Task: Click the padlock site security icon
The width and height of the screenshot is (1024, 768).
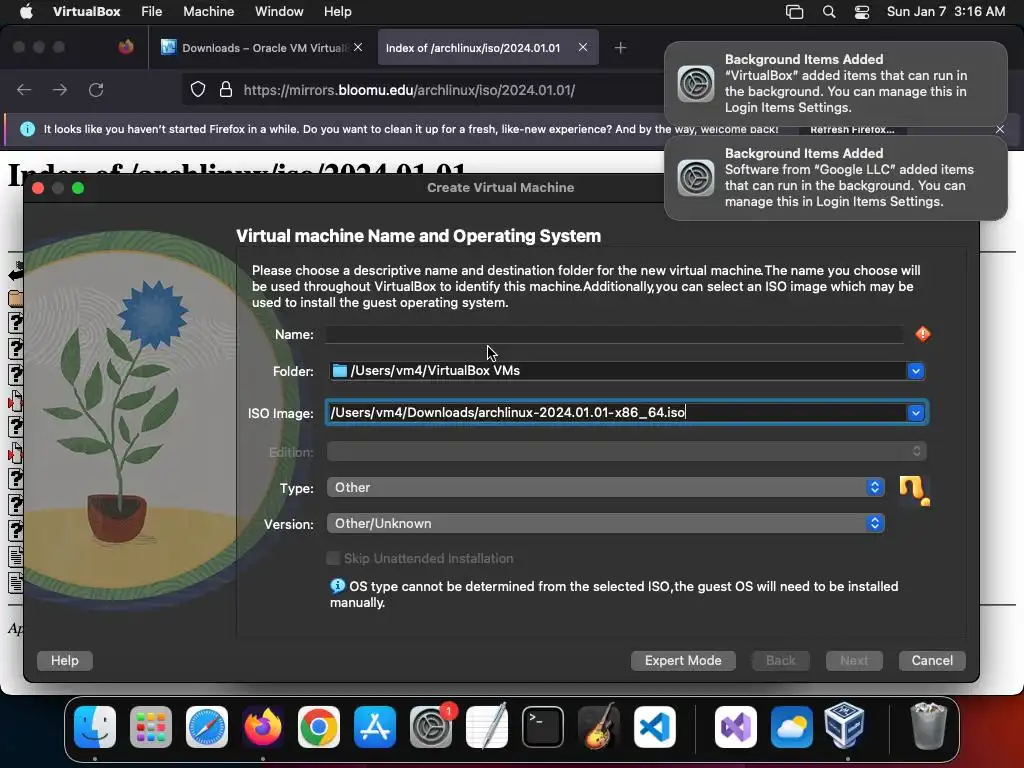Action: tap(226, 90)
